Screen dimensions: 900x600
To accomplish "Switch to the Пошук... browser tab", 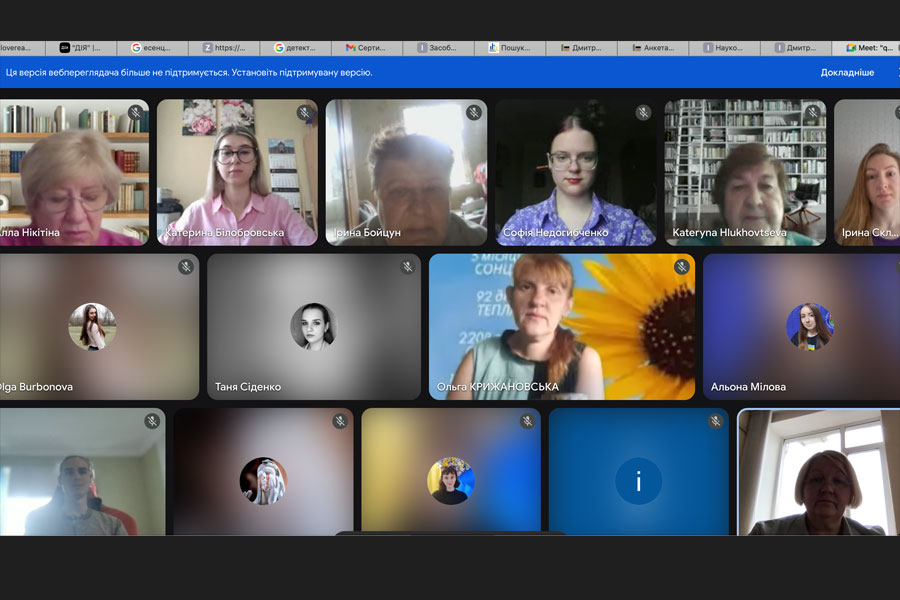I will (510, 48).
